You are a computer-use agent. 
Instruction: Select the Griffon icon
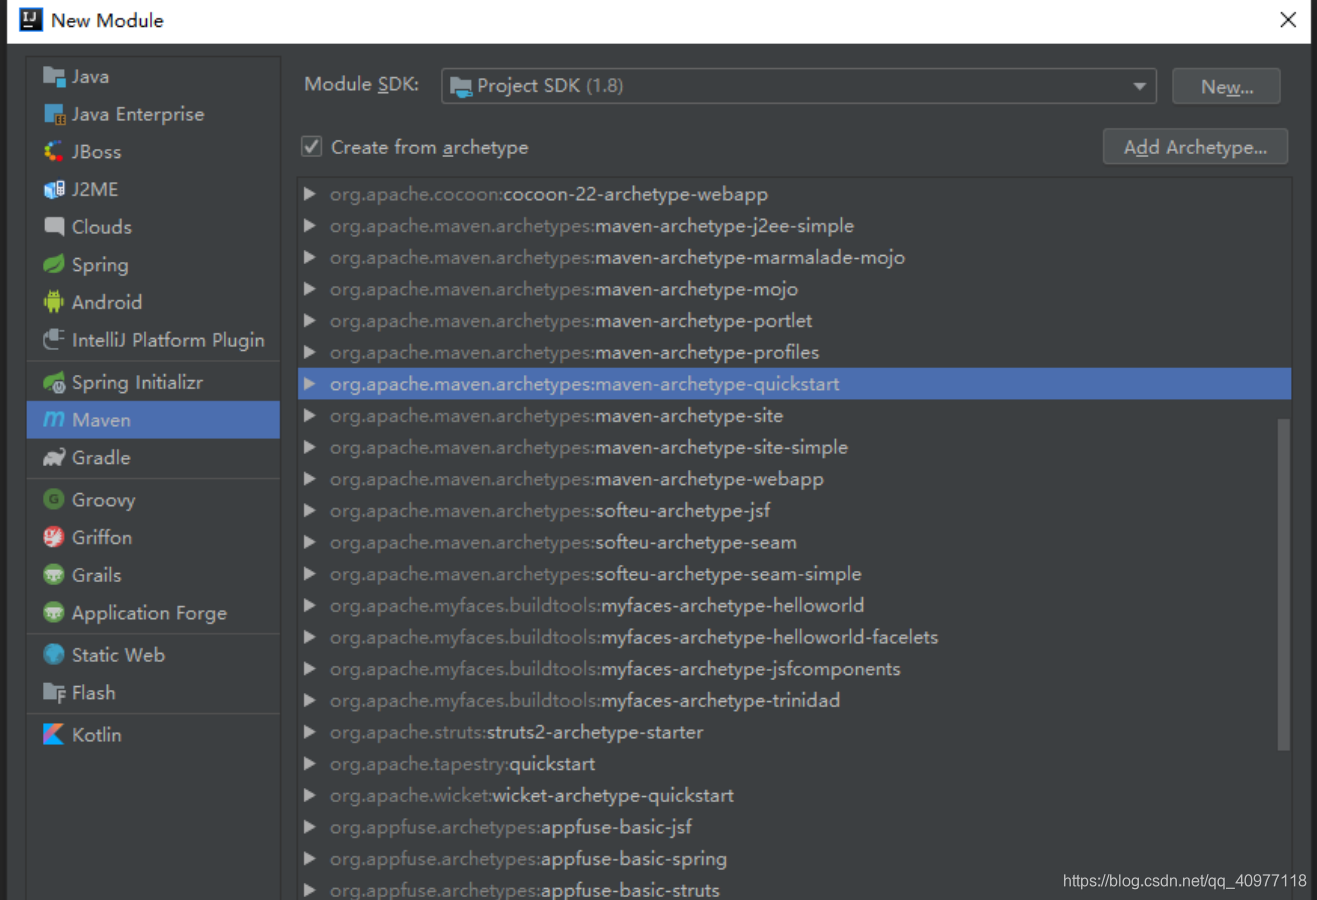pos(54,537)
